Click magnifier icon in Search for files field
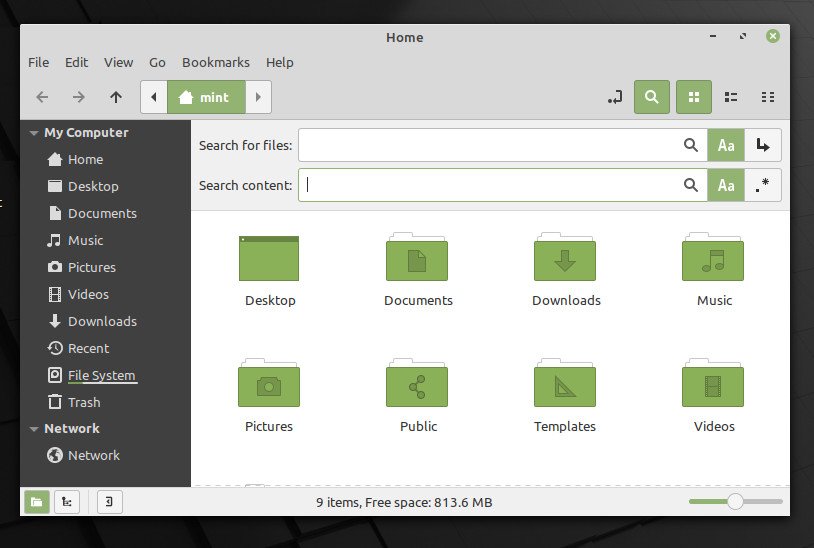 [690, 145]
